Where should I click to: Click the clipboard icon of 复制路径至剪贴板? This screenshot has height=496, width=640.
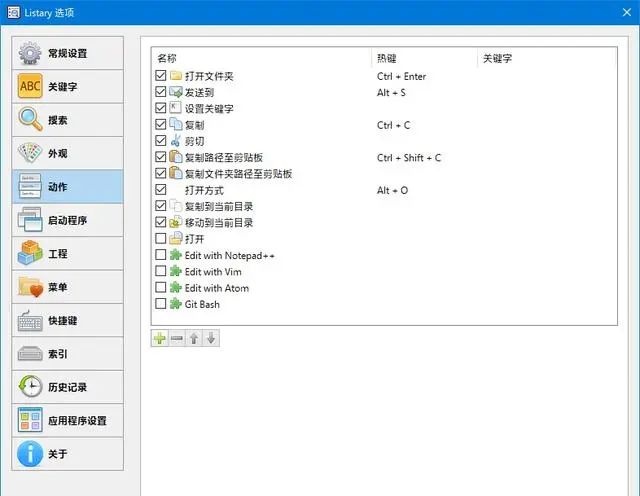point(176,157)
